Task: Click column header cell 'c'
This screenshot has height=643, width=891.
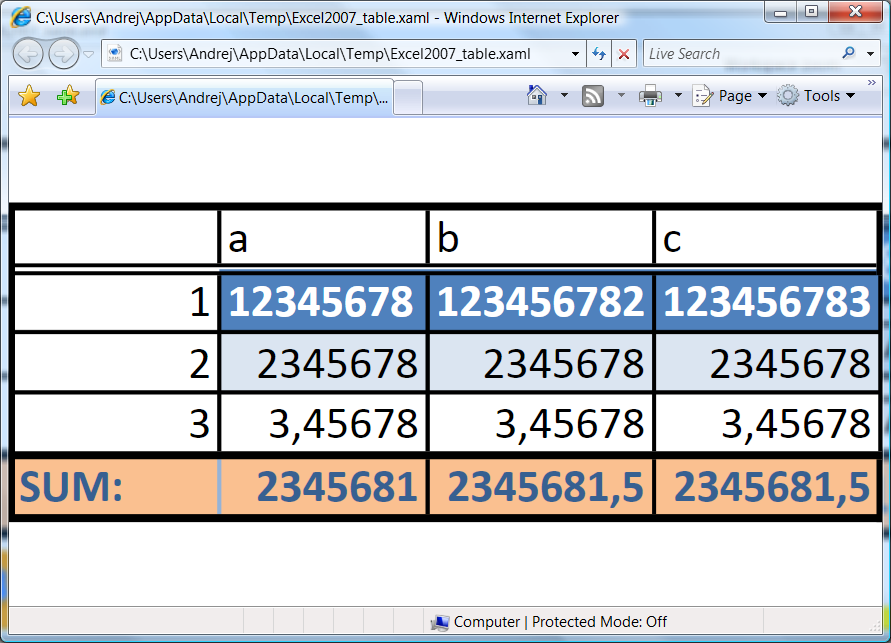Action: pos(766,237)
